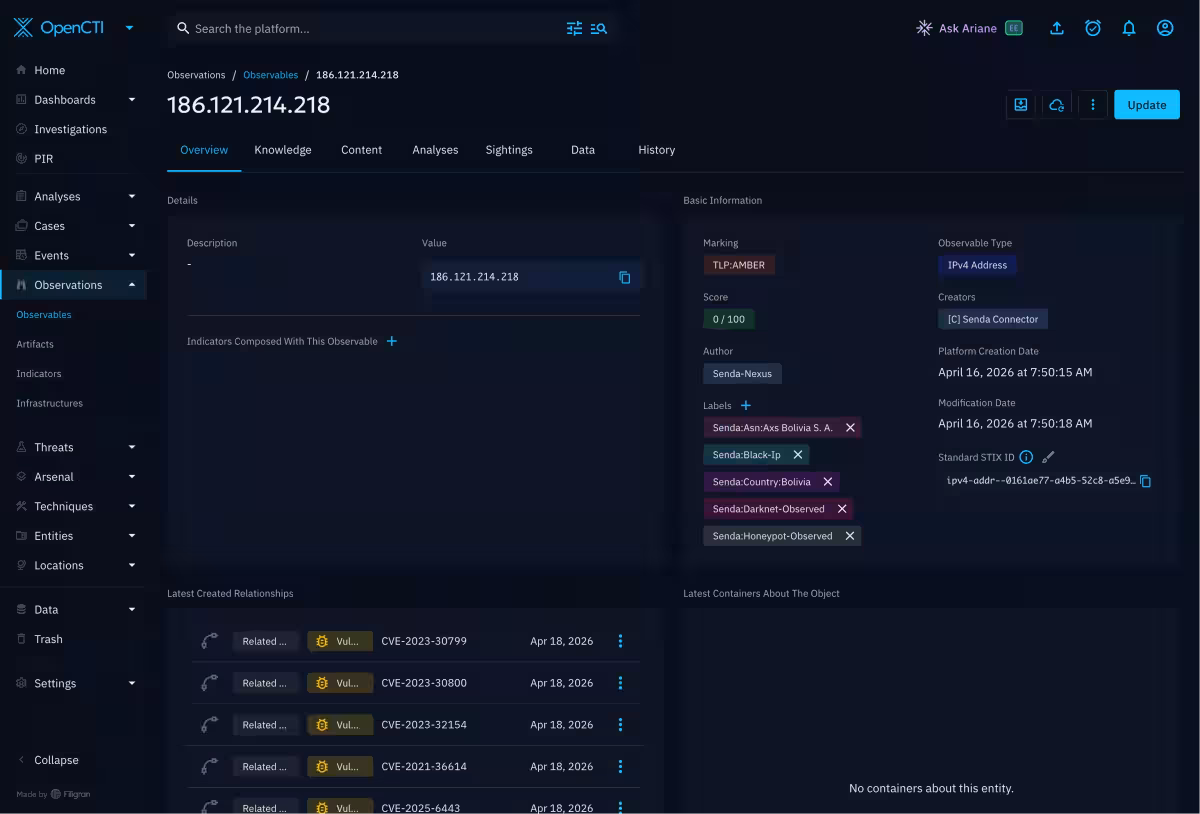1200x814 pixels.
Task: Click the data import upload icon
Action: [1057, 29]
